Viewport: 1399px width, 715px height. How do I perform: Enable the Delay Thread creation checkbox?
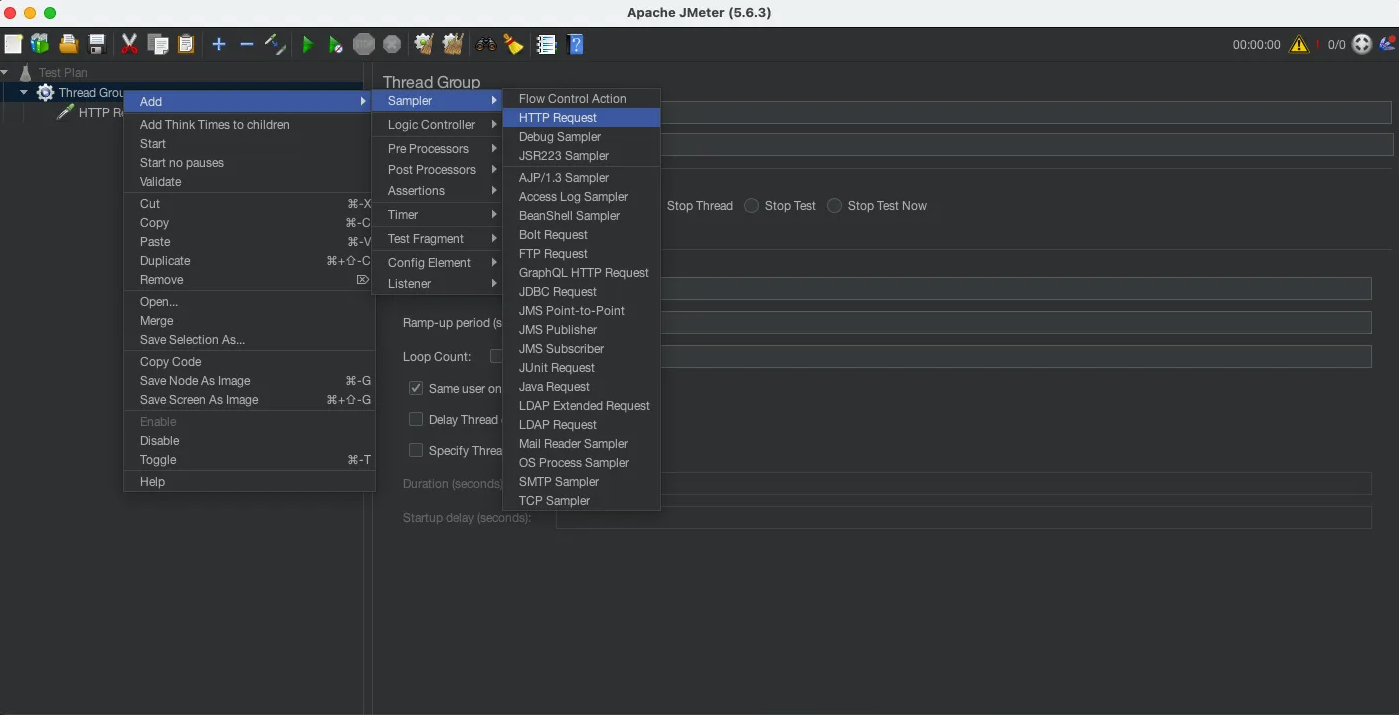pyautogui.click(x=416, y=419)
